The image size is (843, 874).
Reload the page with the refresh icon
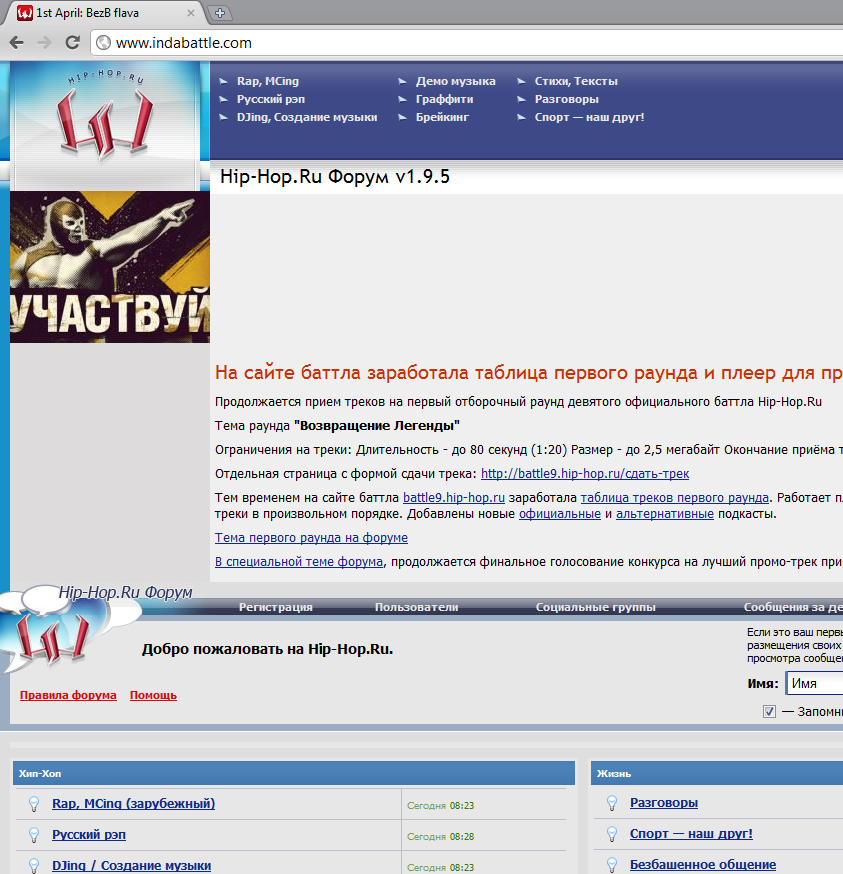pos(72,42)
